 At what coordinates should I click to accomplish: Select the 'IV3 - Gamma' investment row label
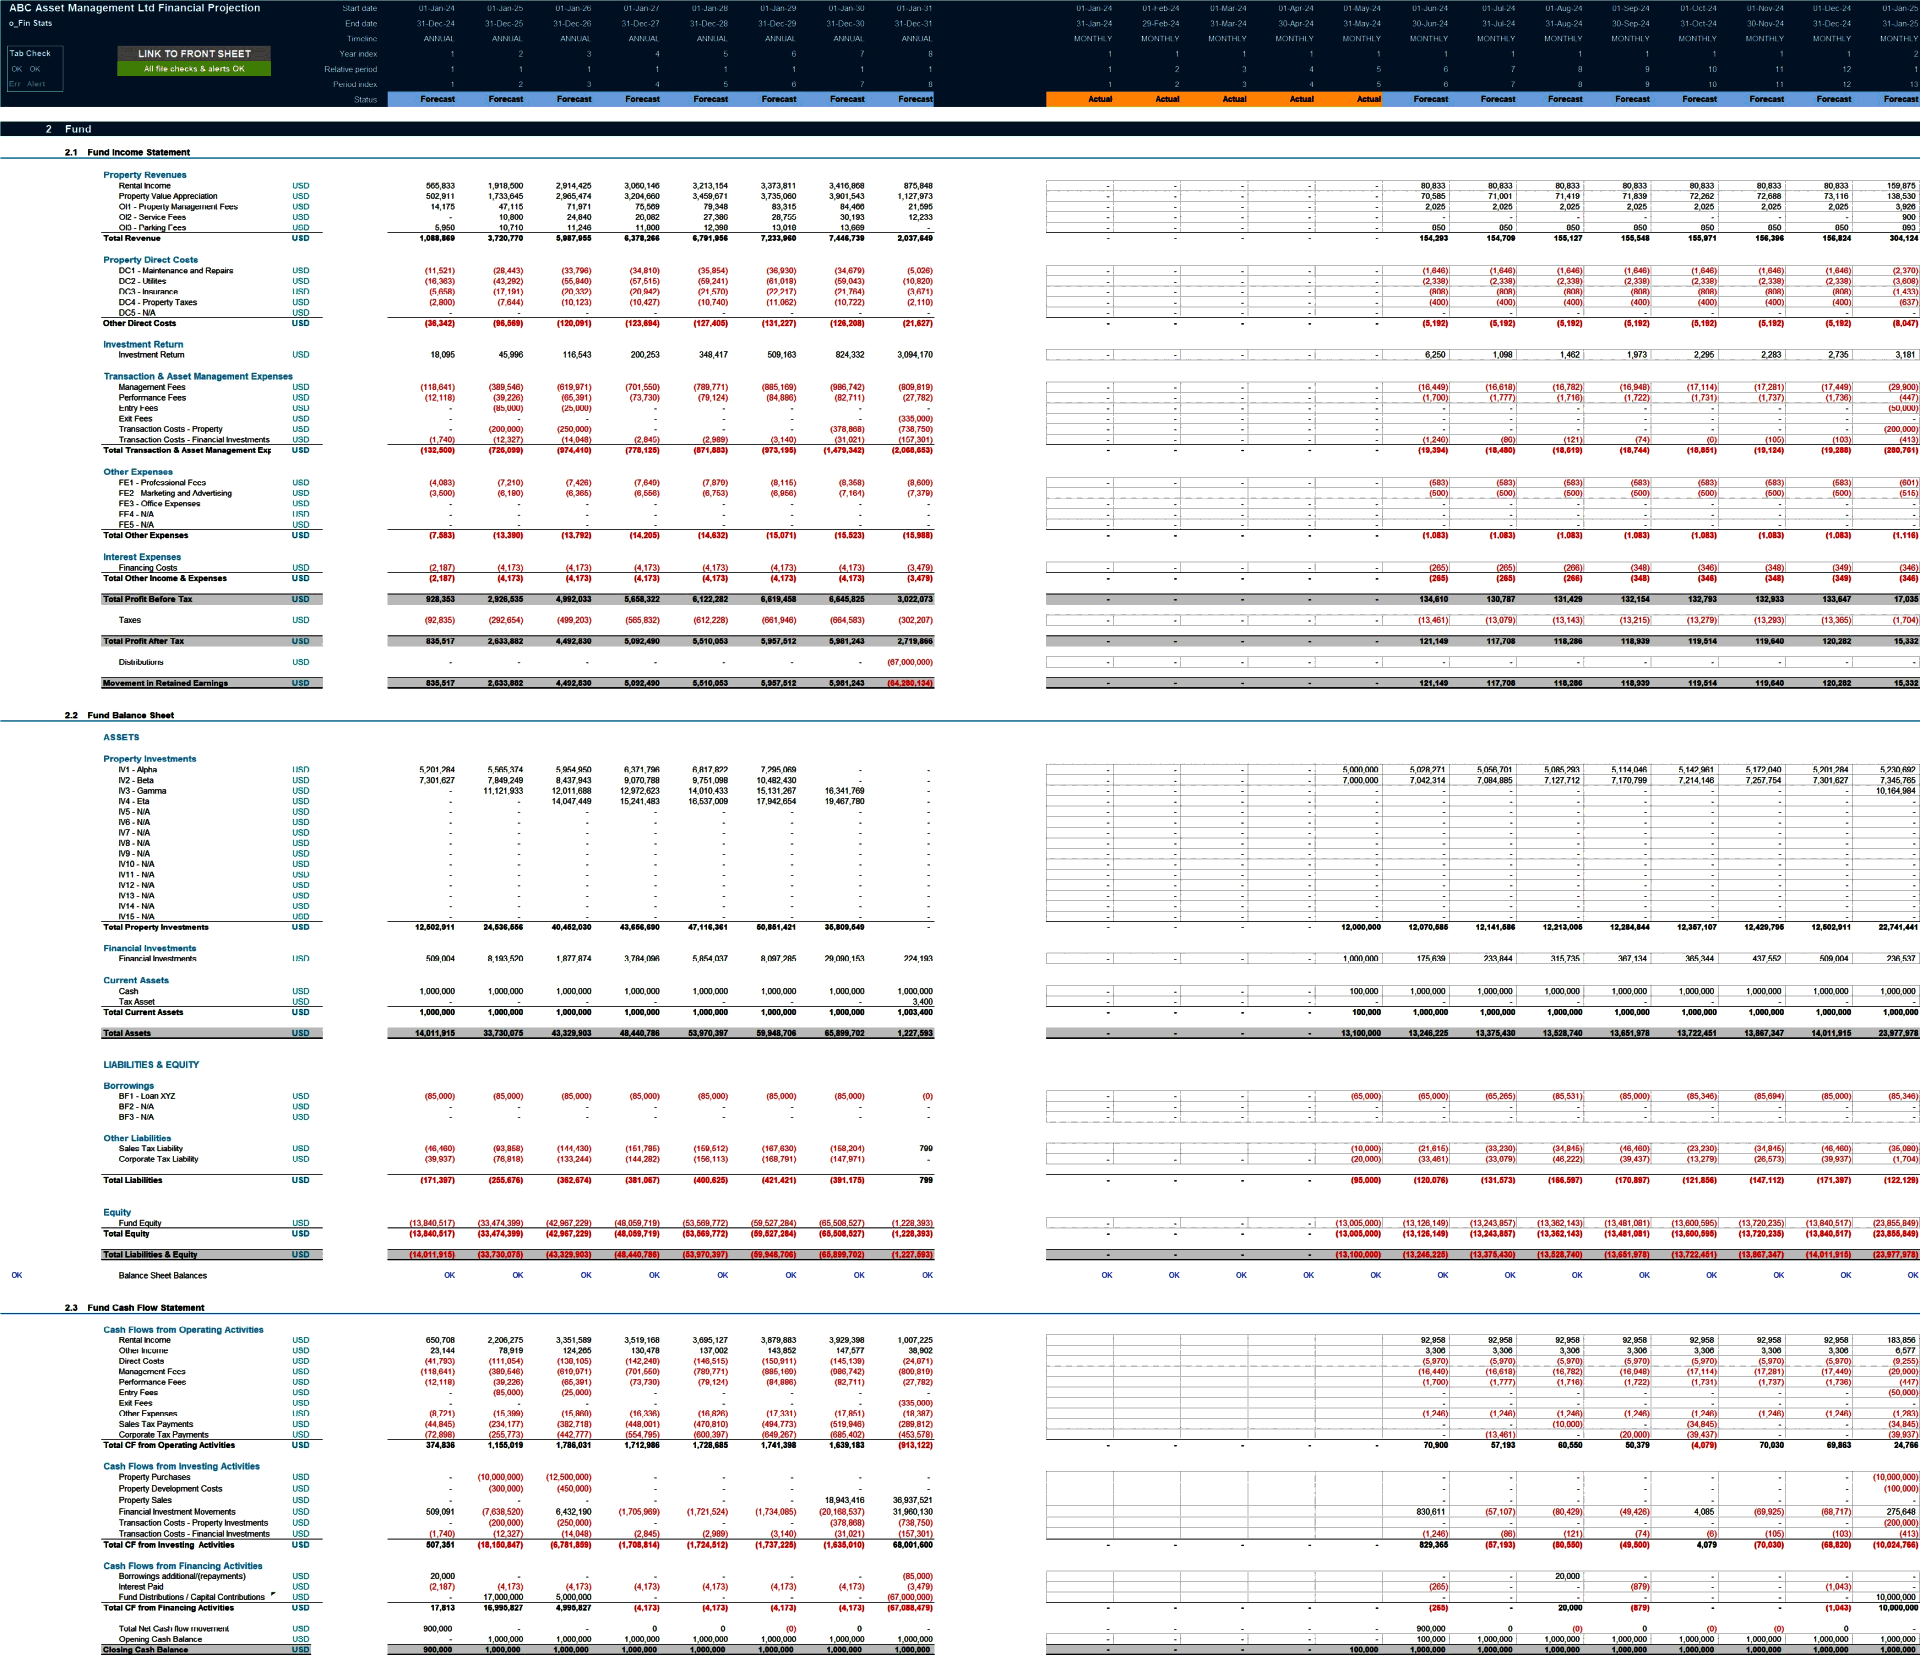pos(142,790)
